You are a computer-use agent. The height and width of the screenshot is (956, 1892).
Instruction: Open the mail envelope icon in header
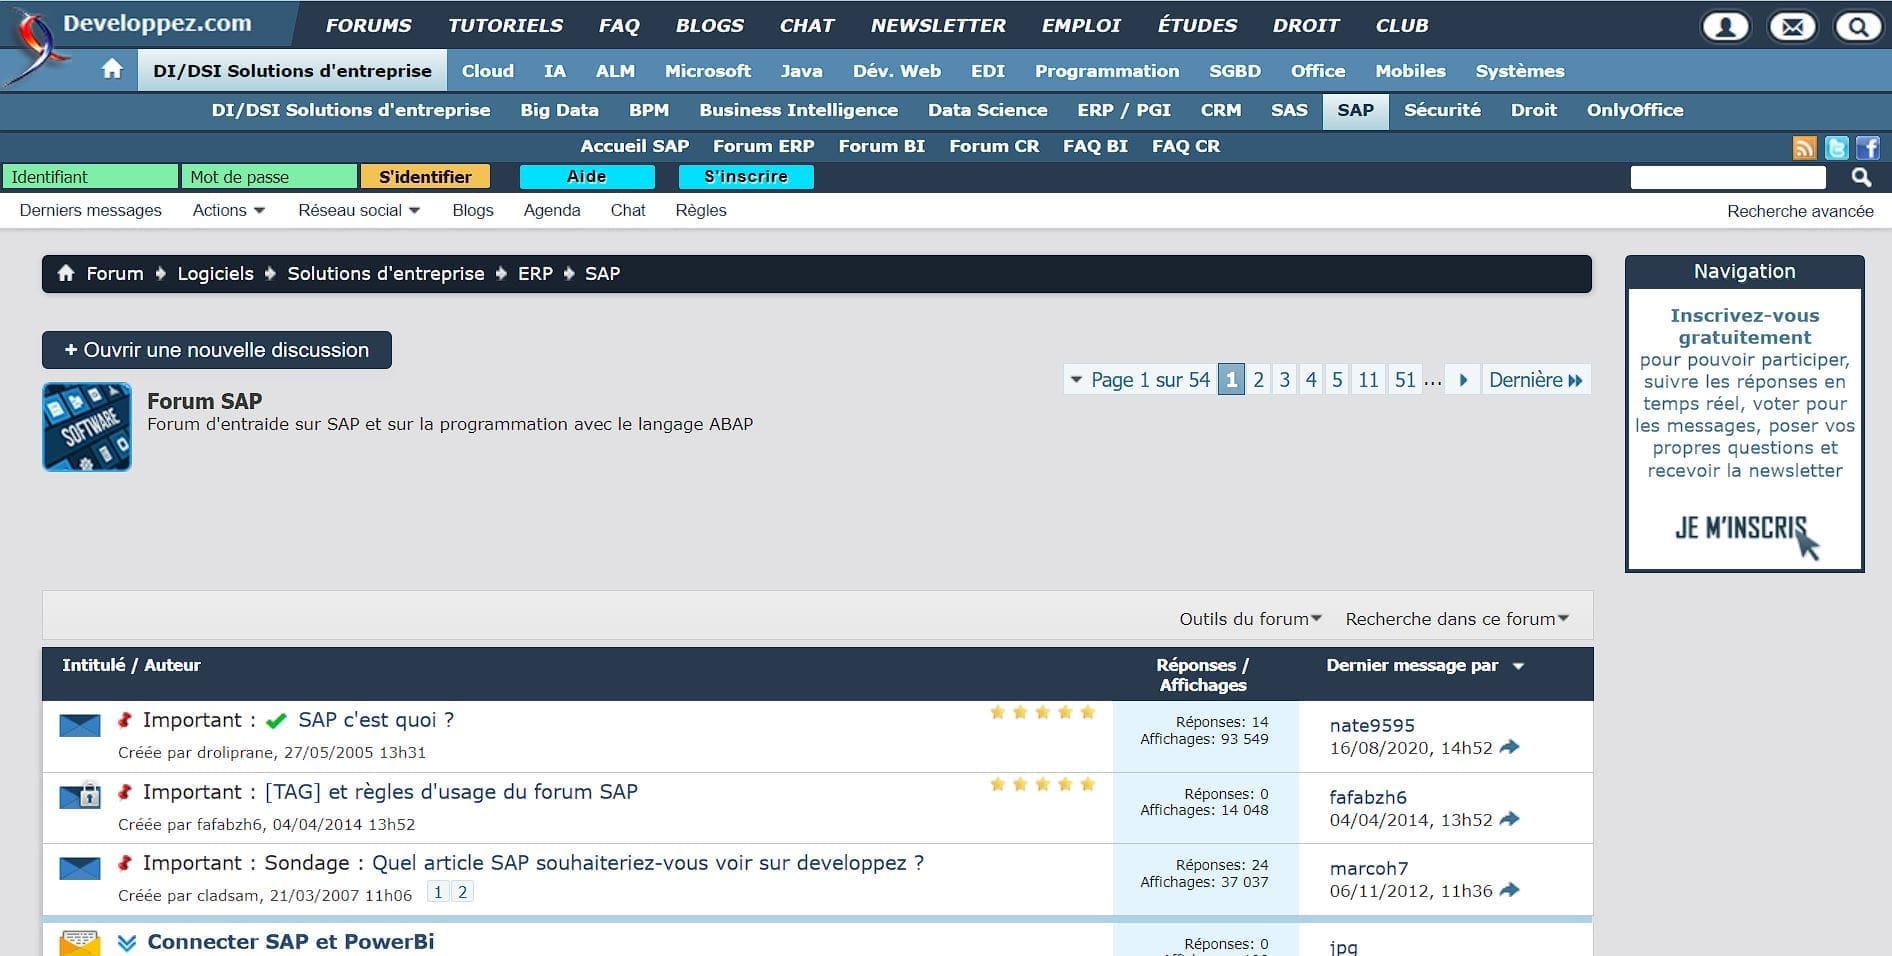1792,26
